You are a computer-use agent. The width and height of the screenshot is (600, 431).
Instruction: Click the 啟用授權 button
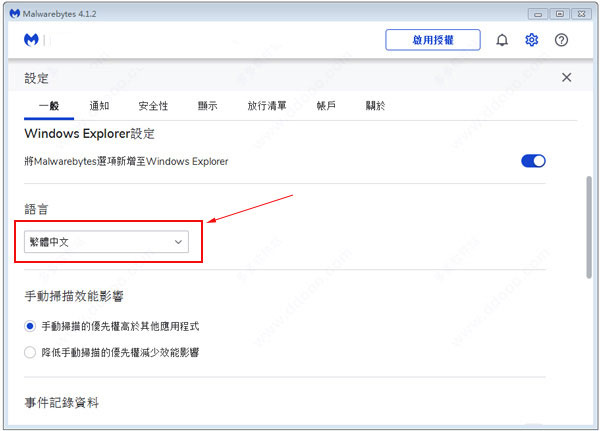click(433, 40)
